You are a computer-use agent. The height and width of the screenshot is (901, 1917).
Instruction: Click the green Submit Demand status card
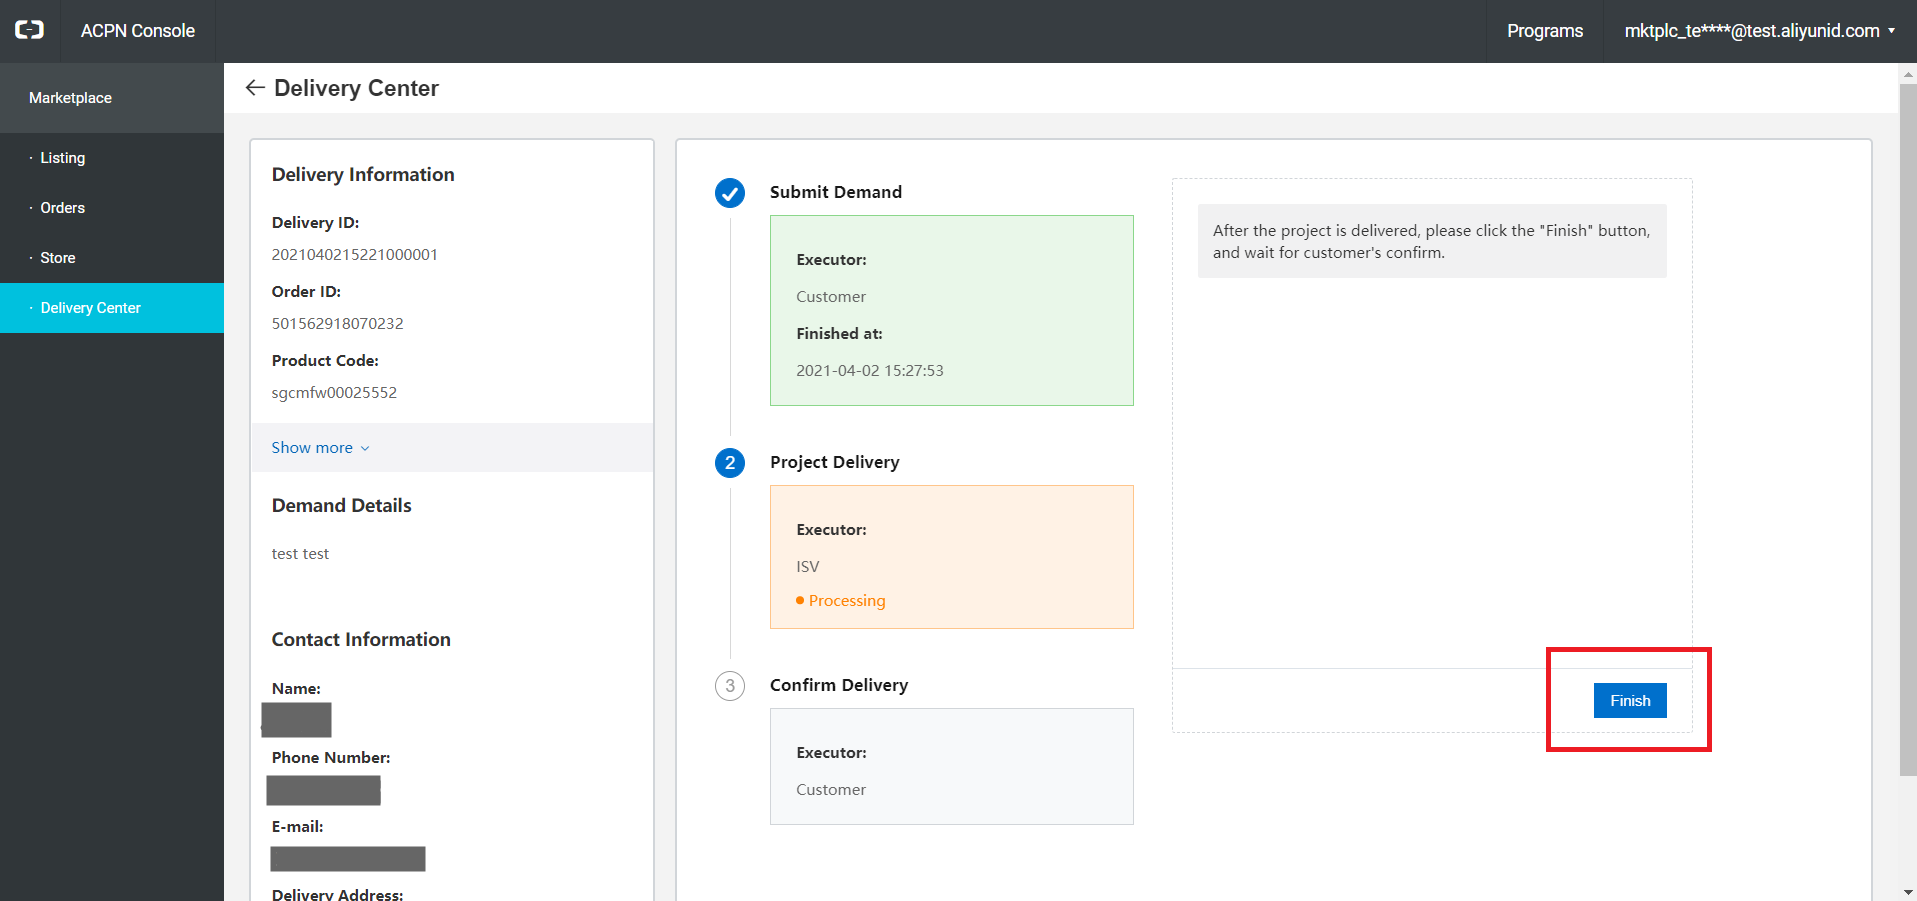coord(951,310)
